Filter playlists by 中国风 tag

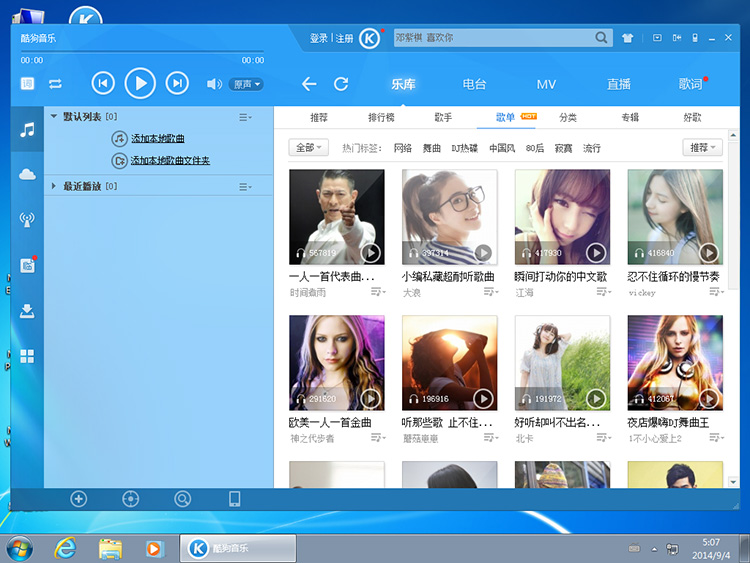click(x=502, y=148)
